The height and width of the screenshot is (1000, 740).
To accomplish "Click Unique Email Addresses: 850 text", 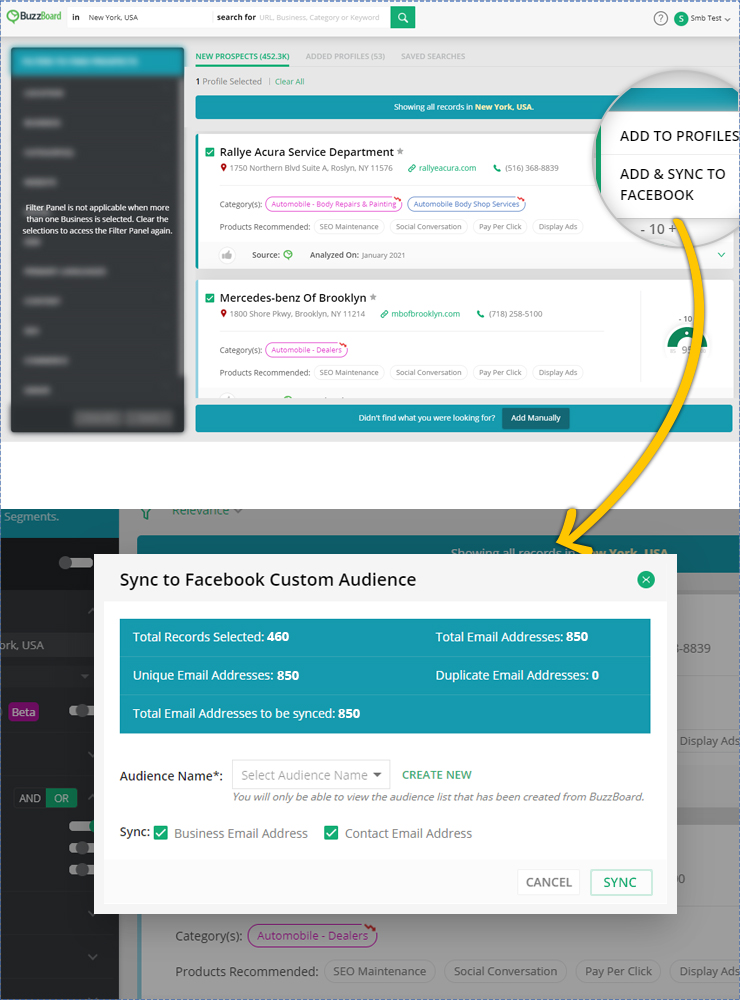I will point(216,675).
